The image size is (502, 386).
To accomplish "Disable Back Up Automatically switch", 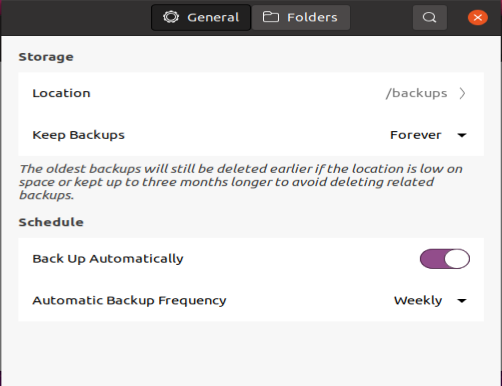I will pos(445,259).
